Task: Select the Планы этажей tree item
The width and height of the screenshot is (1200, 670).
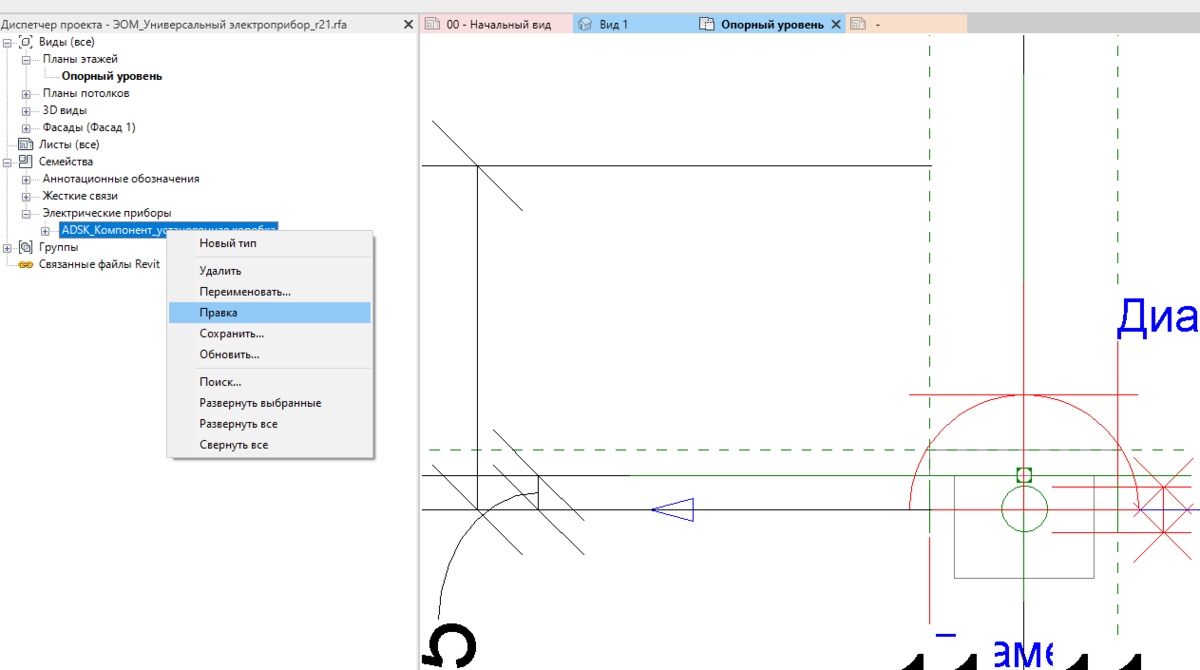Action: (x=80, y=59)
